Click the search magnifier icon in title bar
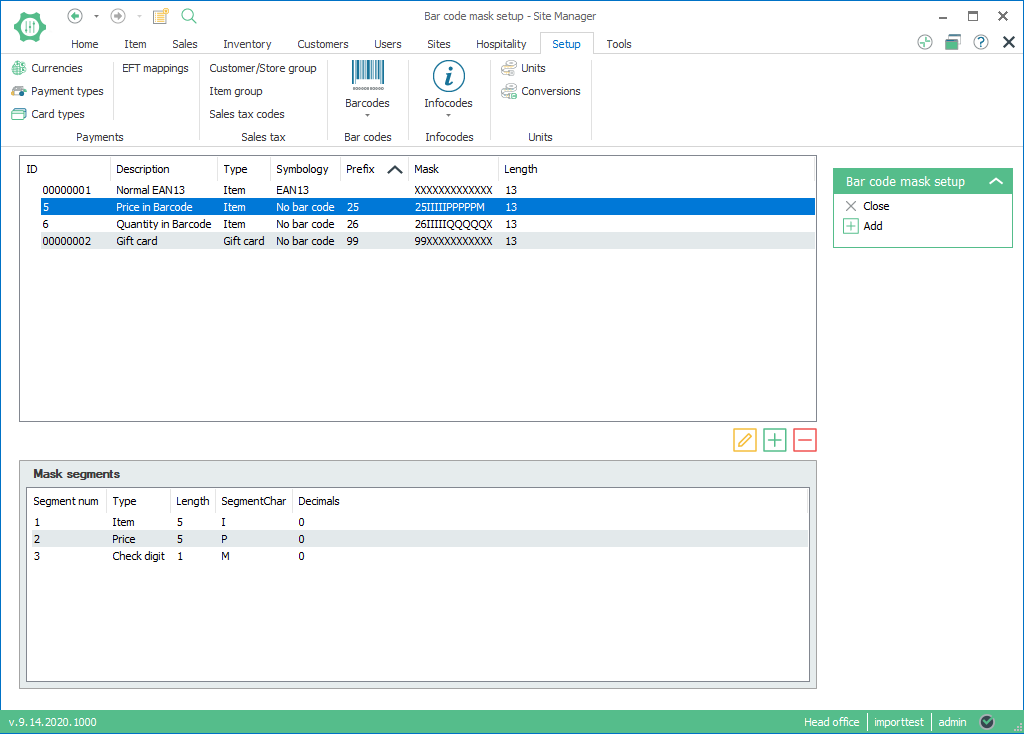The height and width of the screenshot is (734, 1024). (189, 16)
